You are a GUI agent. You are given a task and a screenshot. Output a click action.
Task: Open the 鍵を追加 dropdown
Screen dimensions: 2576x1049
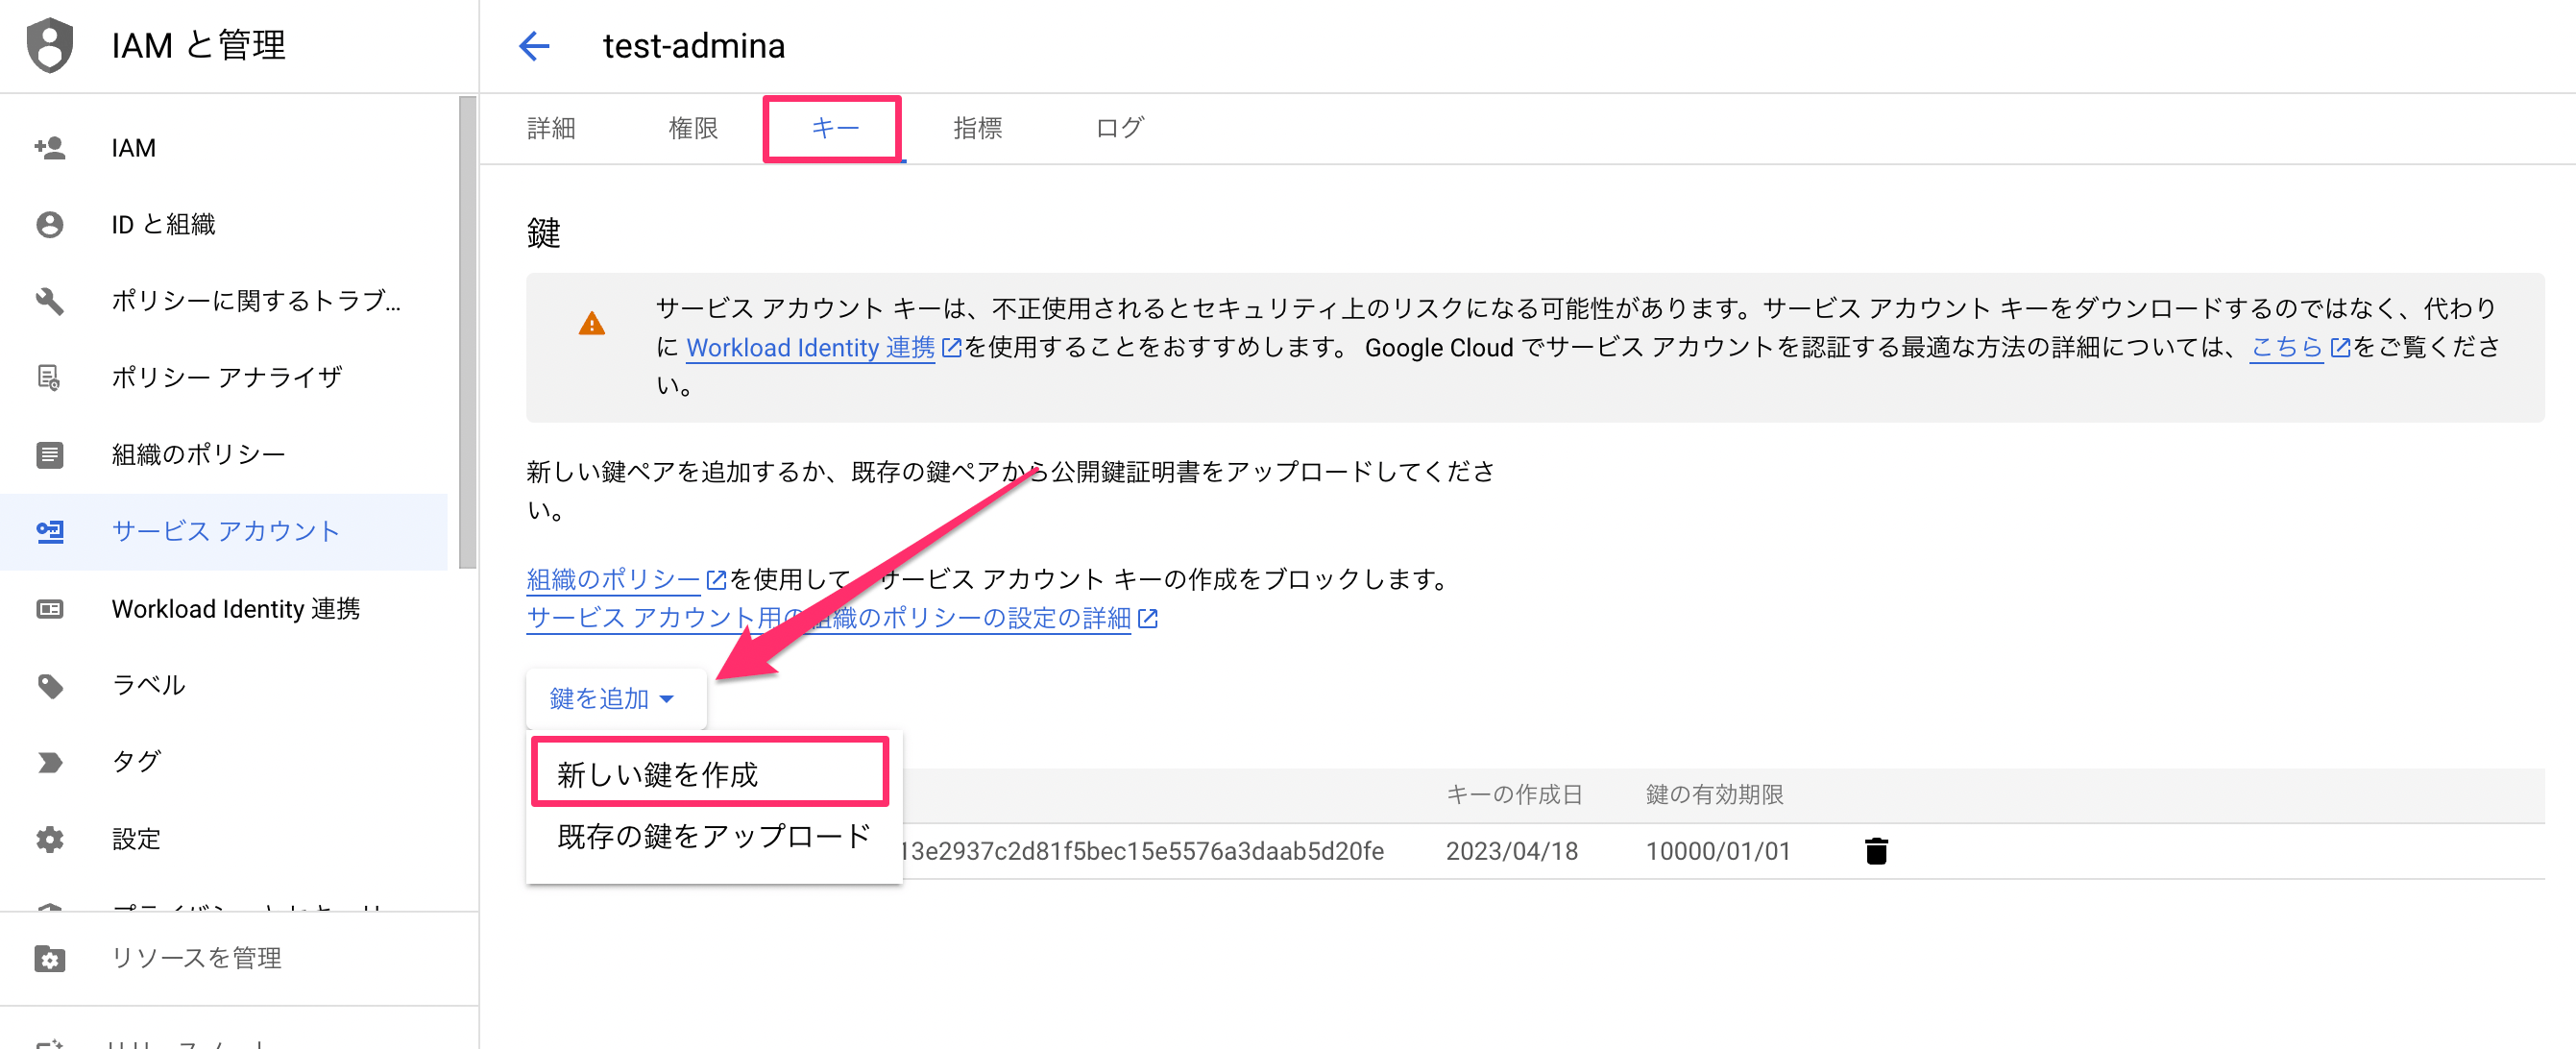[615, 698]
